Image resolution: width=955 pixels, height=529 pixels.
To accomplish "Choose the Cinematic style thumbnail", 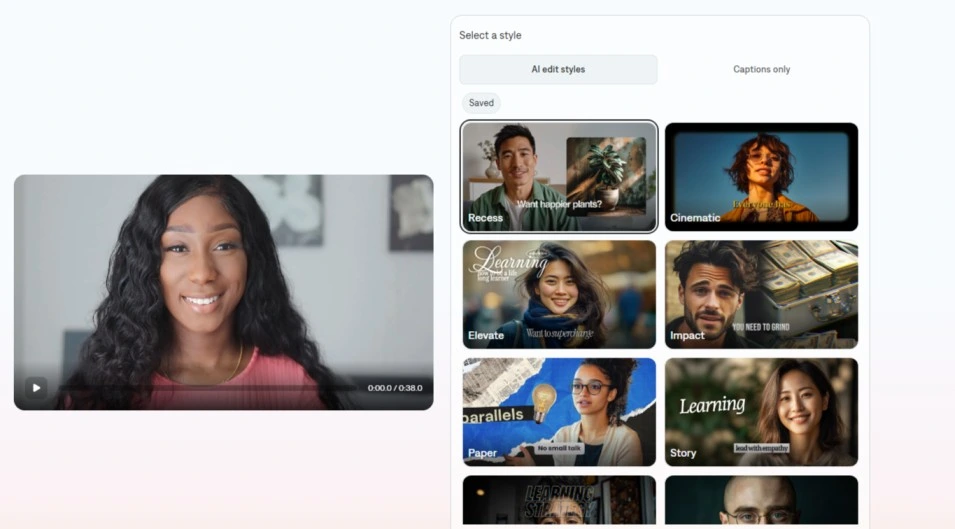I will (x=761, y=177).
